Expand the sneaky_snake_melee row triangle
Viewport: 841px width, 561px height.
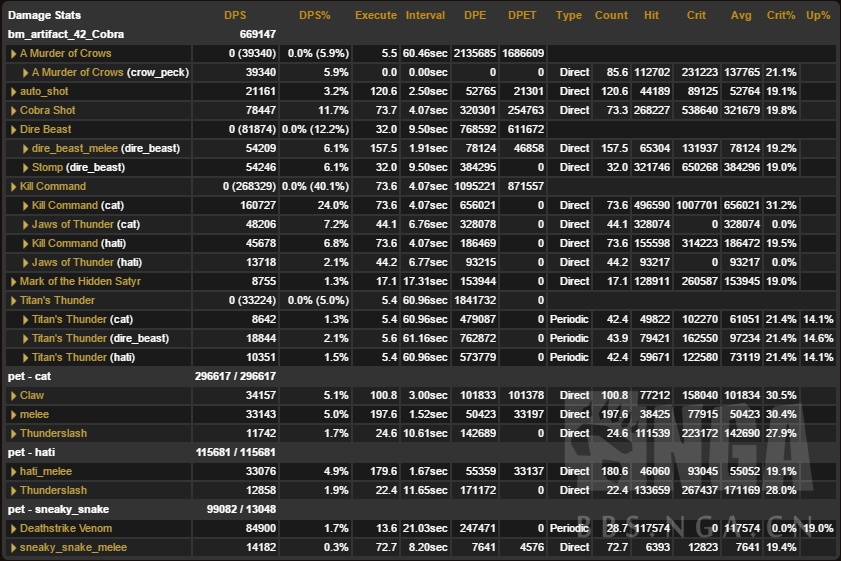[x=13, y=548]
